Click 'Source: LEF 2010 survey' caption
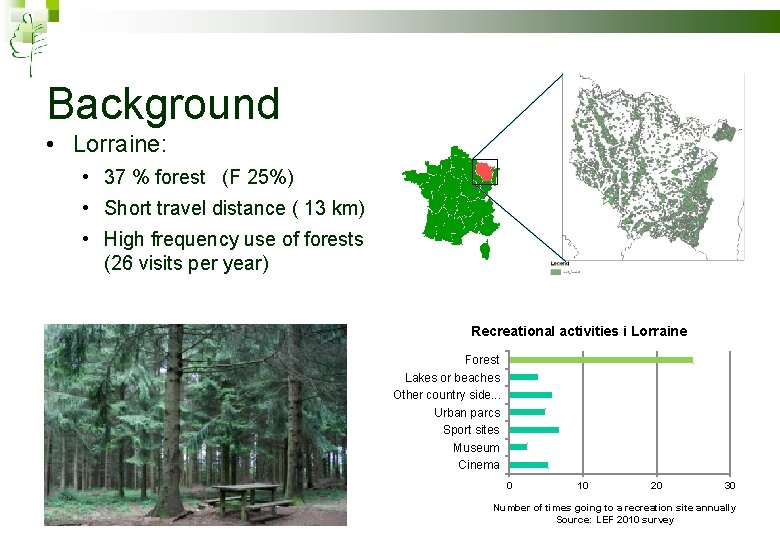Image resolution: width=780 pixels, height=540 pixels. (x=615, y=520)
